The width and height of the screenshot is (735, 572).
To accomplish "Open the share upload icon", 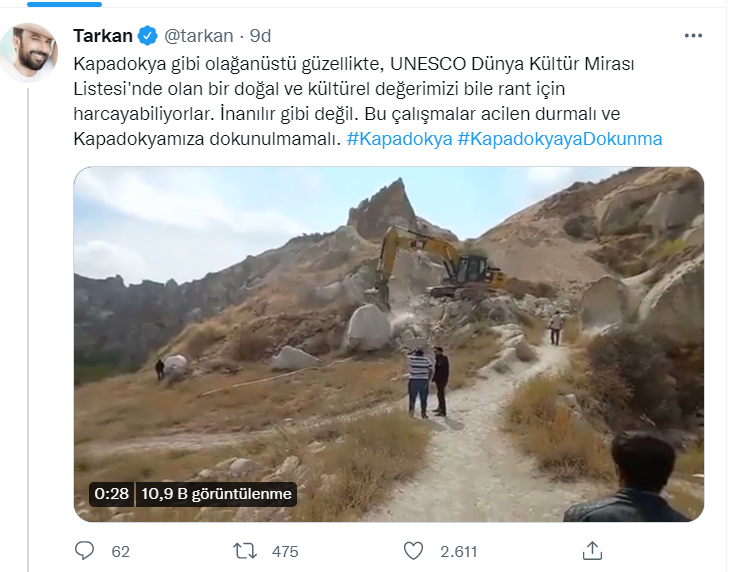I will (592, 550).
